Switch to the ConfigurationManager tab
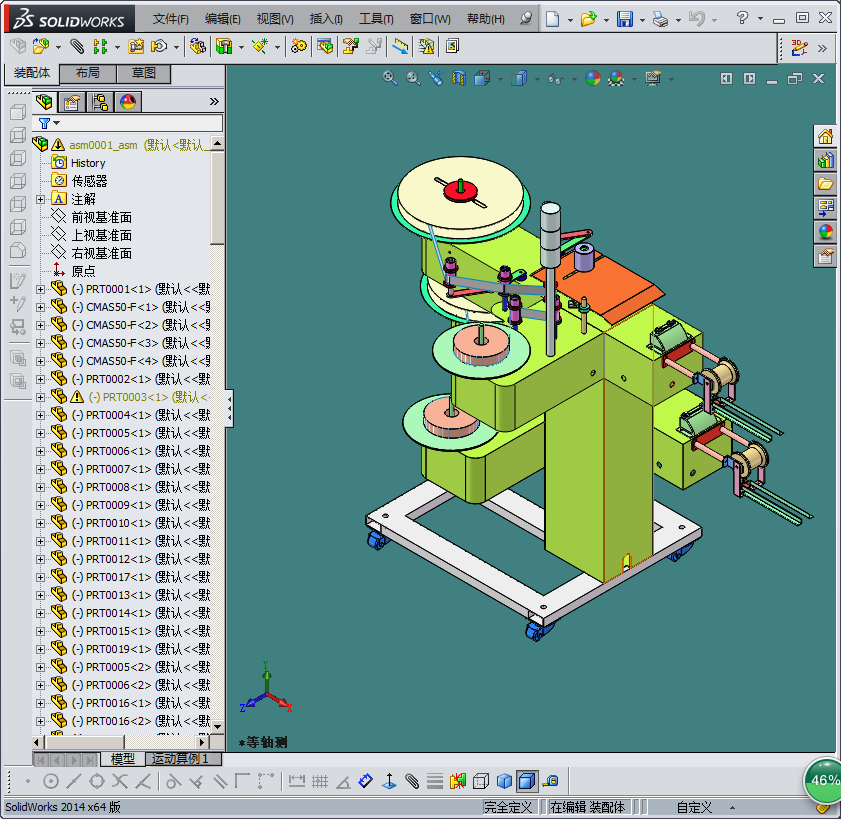 pyautogui.click(x=99, y=101)
